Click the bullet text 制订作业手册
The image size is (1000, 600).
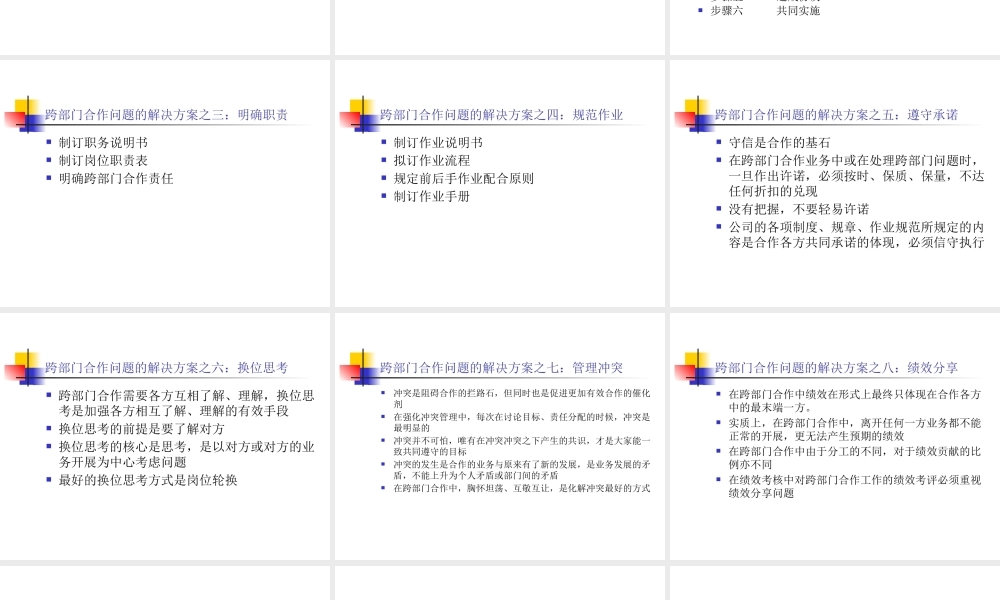[x=432, y=196]
